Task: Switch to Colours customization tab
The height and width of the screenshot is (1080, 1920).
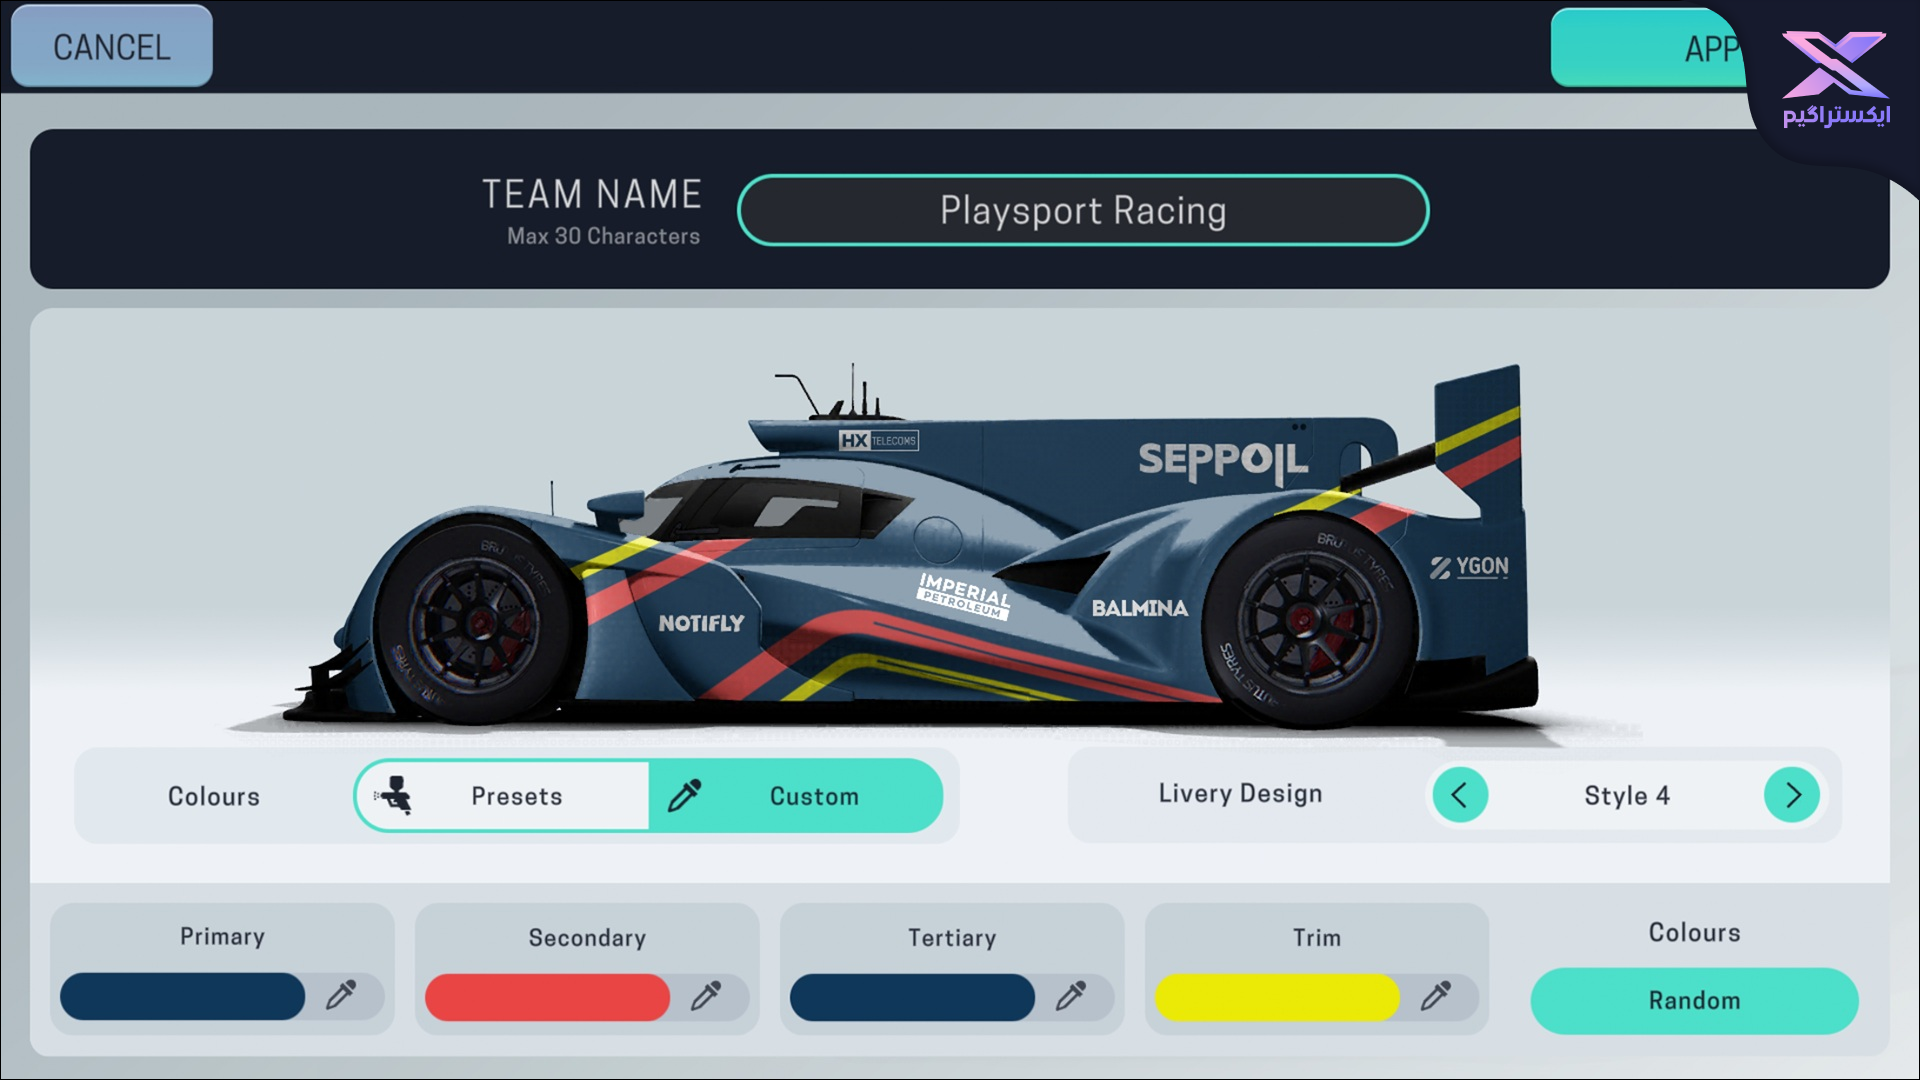Action: tap(215, 795)
